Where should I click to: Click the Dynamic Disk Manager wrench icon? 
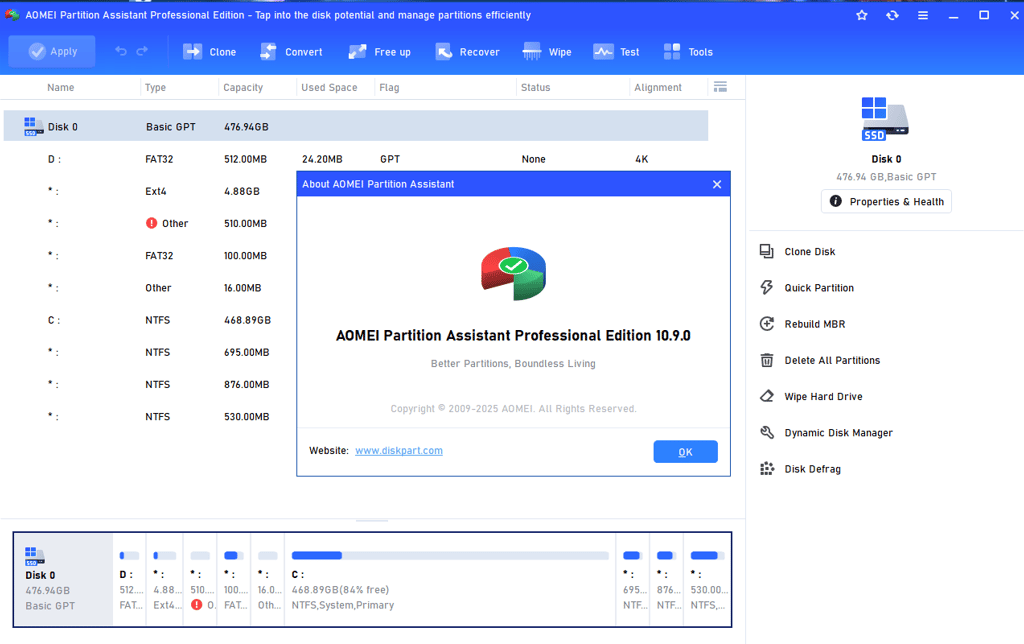click(767, 432)
